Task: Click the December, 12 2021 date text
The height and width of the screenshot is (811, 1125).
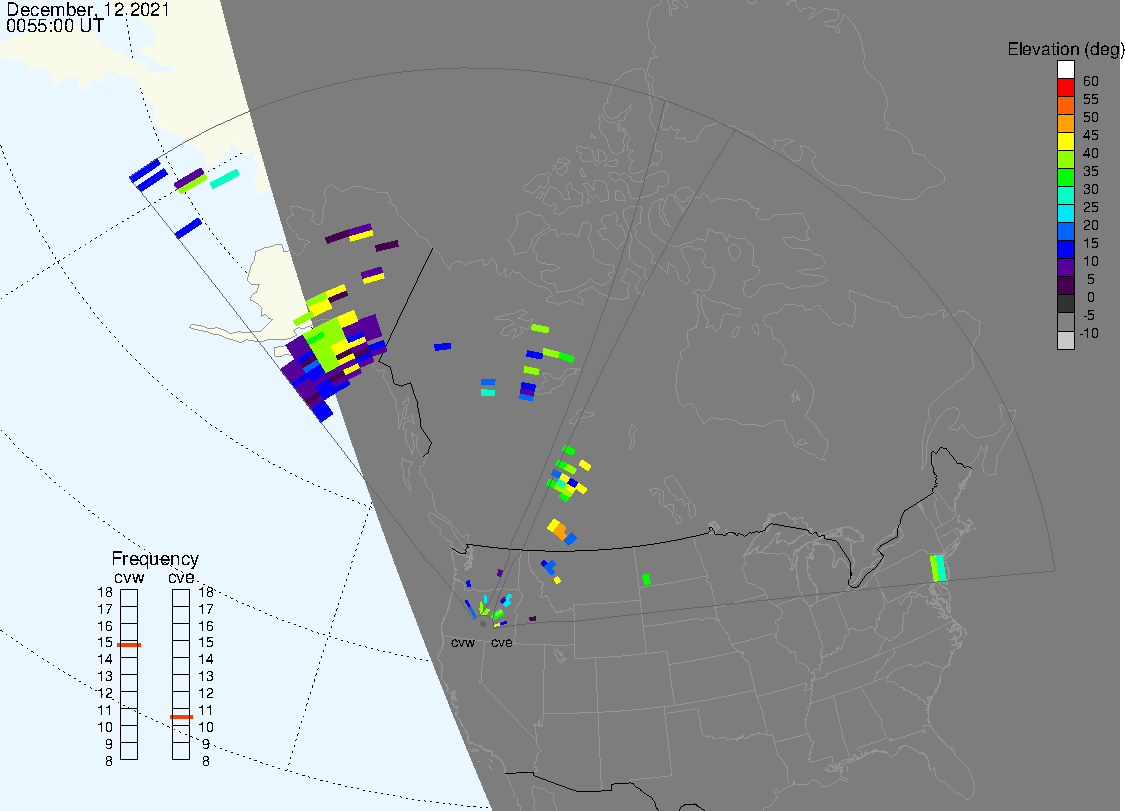Action: pyautogui.click(x=88, y=9)
